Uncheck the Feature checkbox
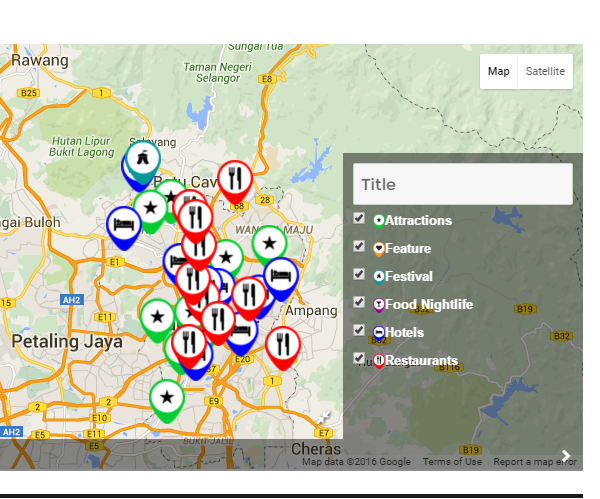The width and height of the screenshot is (600, 499). [x=359, y=246]
